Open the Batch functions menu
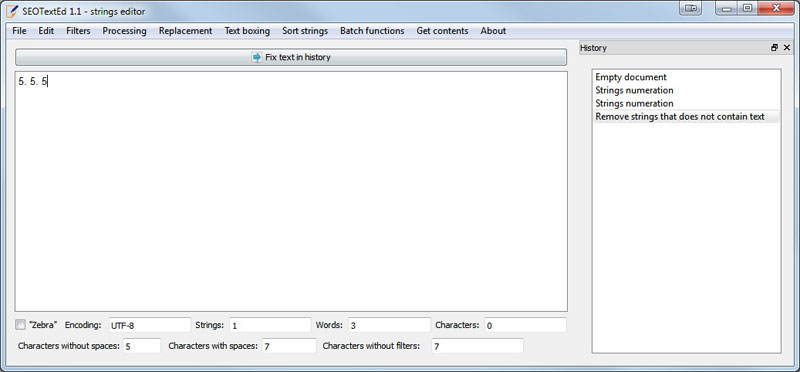The height and width of the screenshot is (372, 800). pos(372,31)
